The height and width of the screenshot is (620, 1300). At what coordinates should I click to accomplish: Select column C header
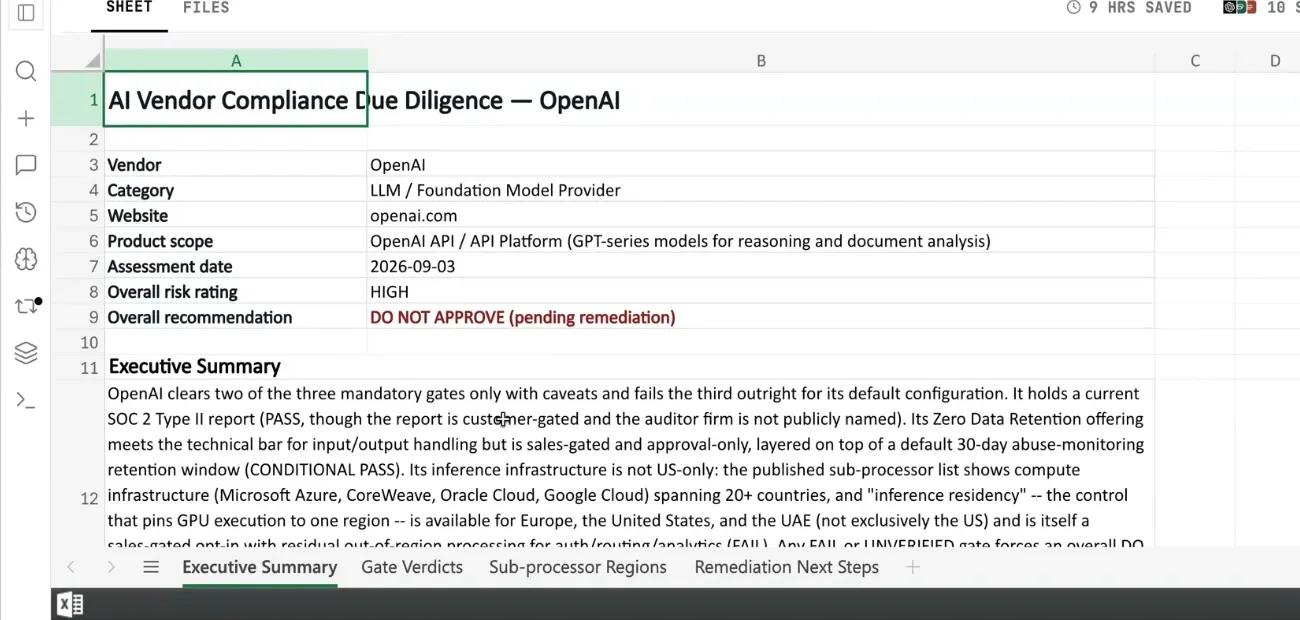pos(1195,61)
